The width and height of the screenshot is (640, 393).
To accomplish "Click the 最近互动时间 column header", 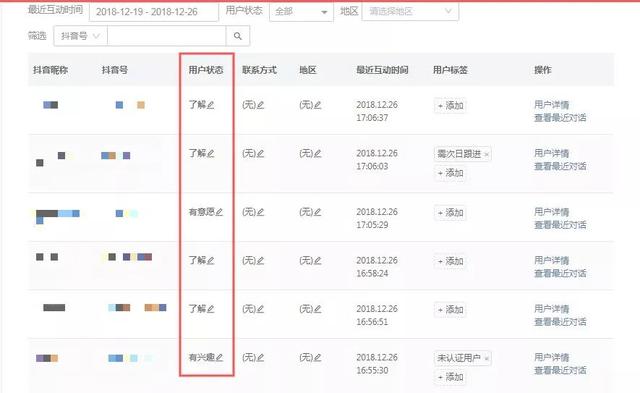I will (x=382, y=70).
